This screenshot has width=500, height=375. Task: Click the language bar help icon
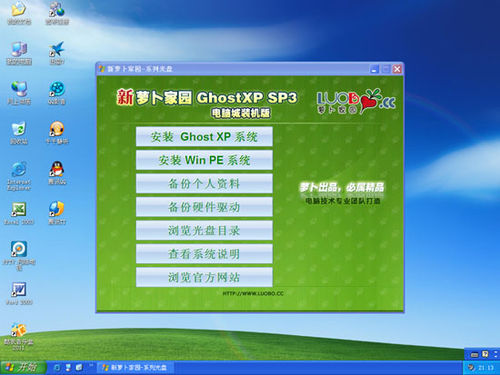point(485,354)
